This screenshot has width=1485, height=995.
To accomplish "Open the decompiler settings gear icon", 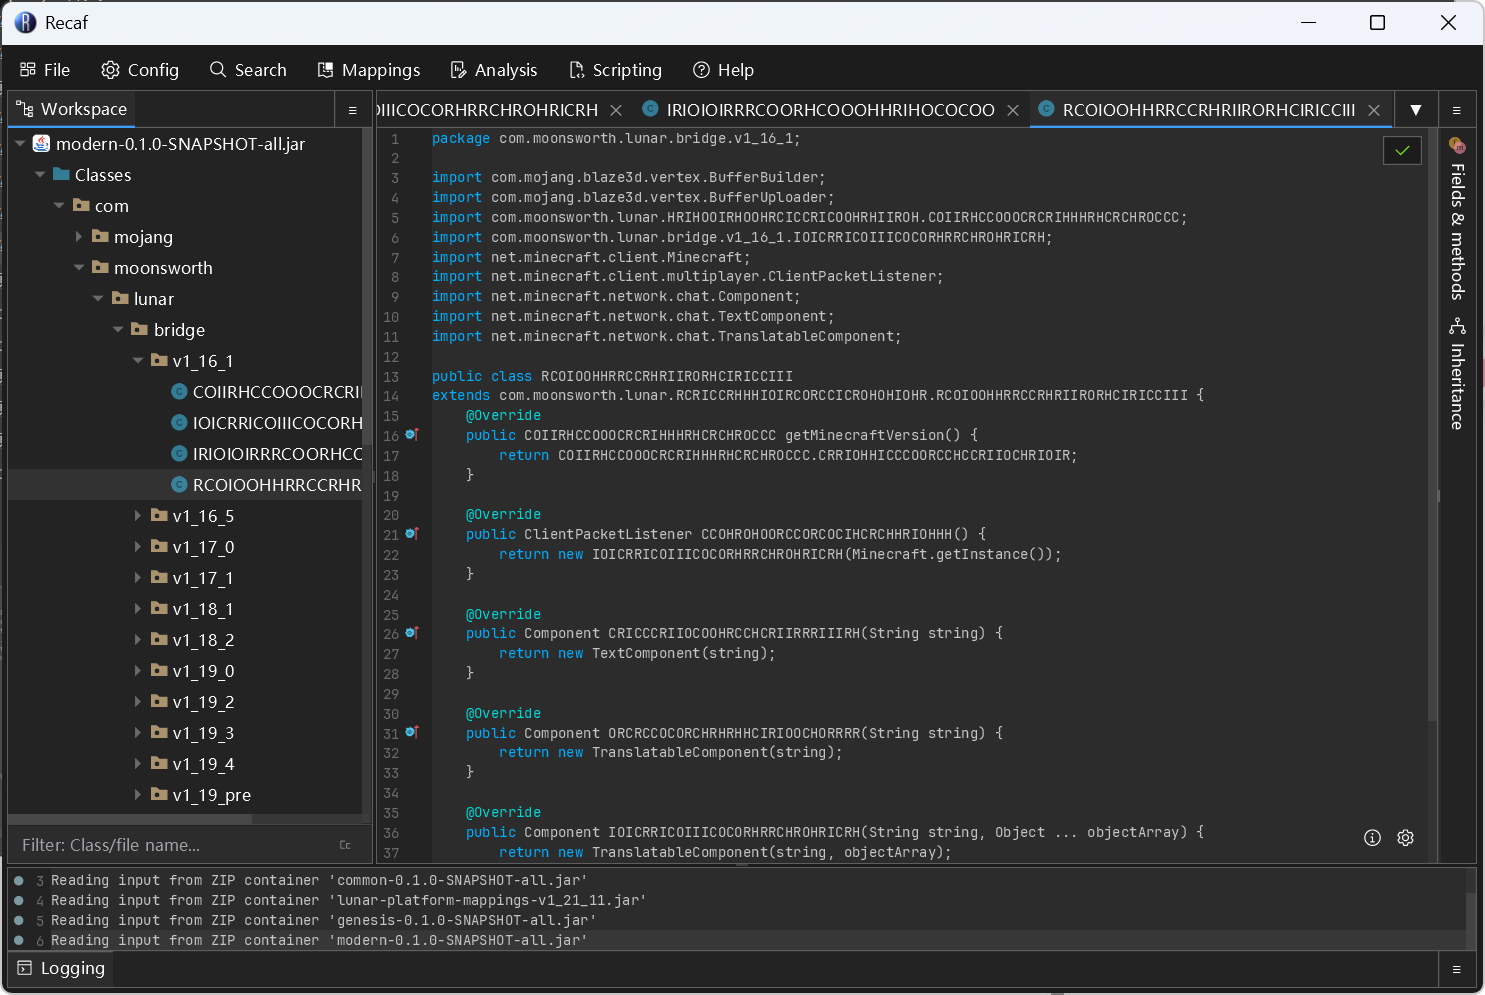I will [x=1405, y=838].
